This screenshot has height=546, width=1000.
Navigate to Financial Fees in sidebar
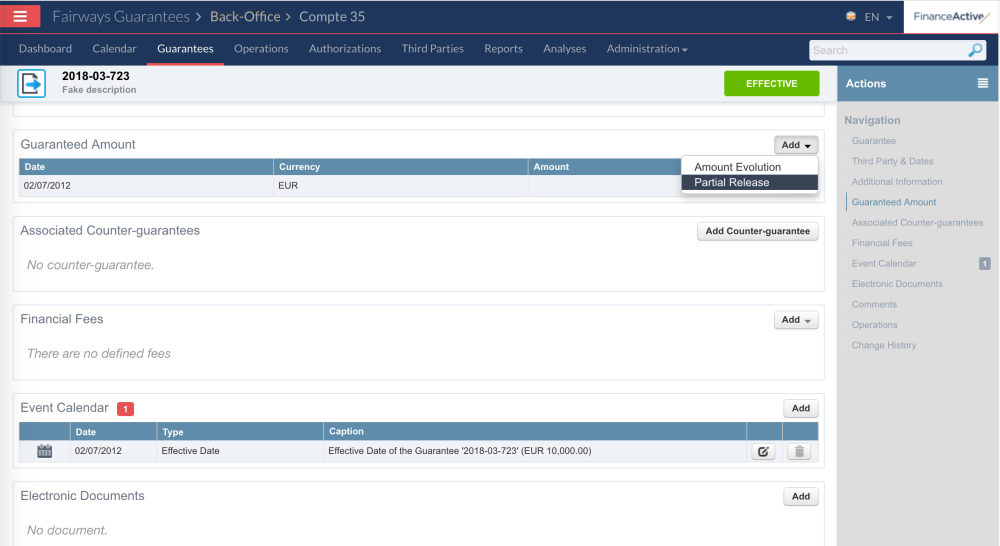click(882, 243)
